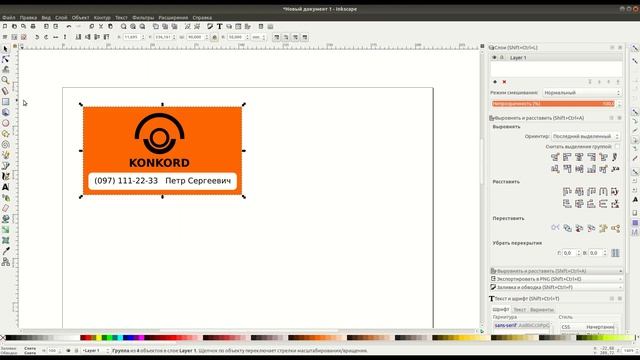Click the Undo arrow in the command bar
640x360 pixels.
[x=69, y=27]
